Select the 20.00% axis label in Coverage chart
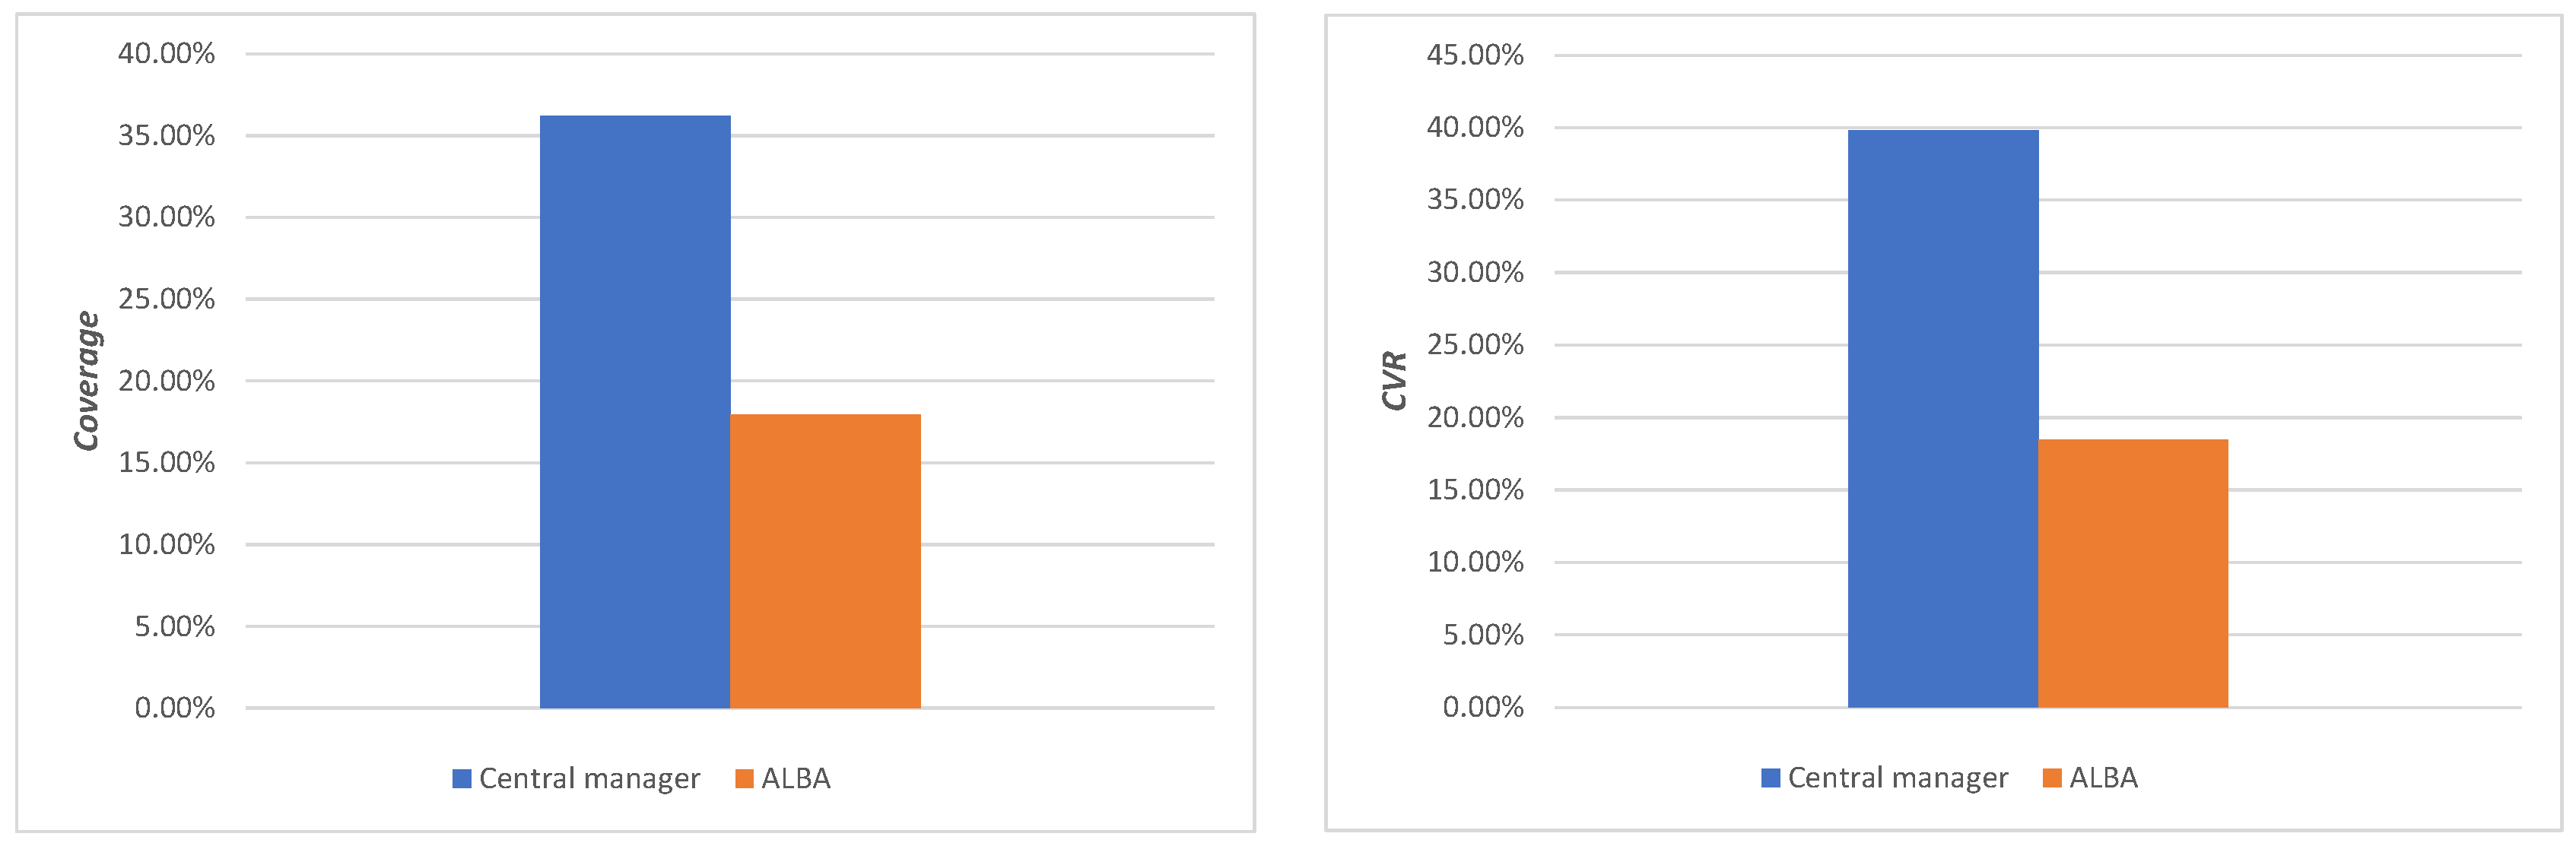Screen dimensions: 2576x846 (166, 381)
